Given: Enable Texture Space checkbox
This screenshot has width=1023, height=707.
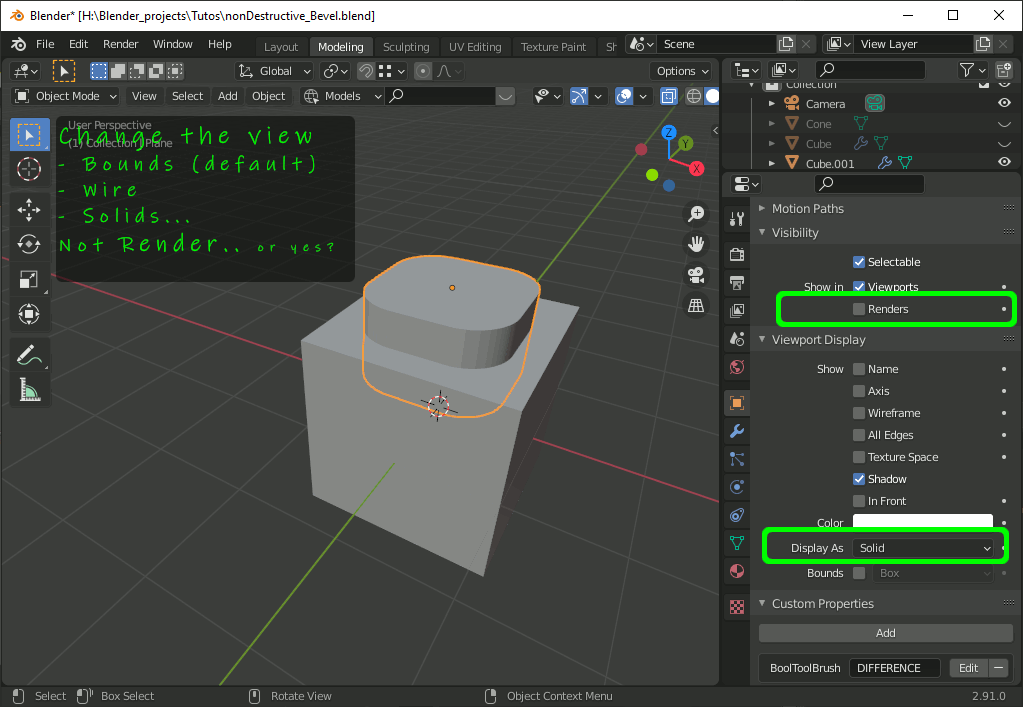Looking at the screenshot, I should [x=859, y=457].
